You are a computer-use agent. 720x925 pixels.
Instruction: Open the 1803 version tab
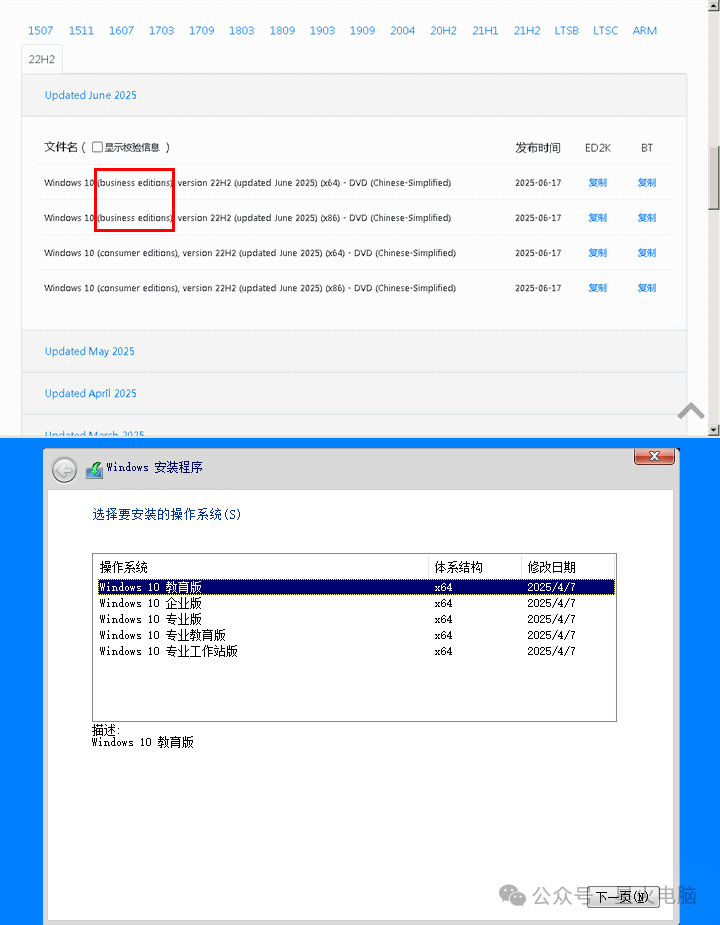[x=241, y=31]
